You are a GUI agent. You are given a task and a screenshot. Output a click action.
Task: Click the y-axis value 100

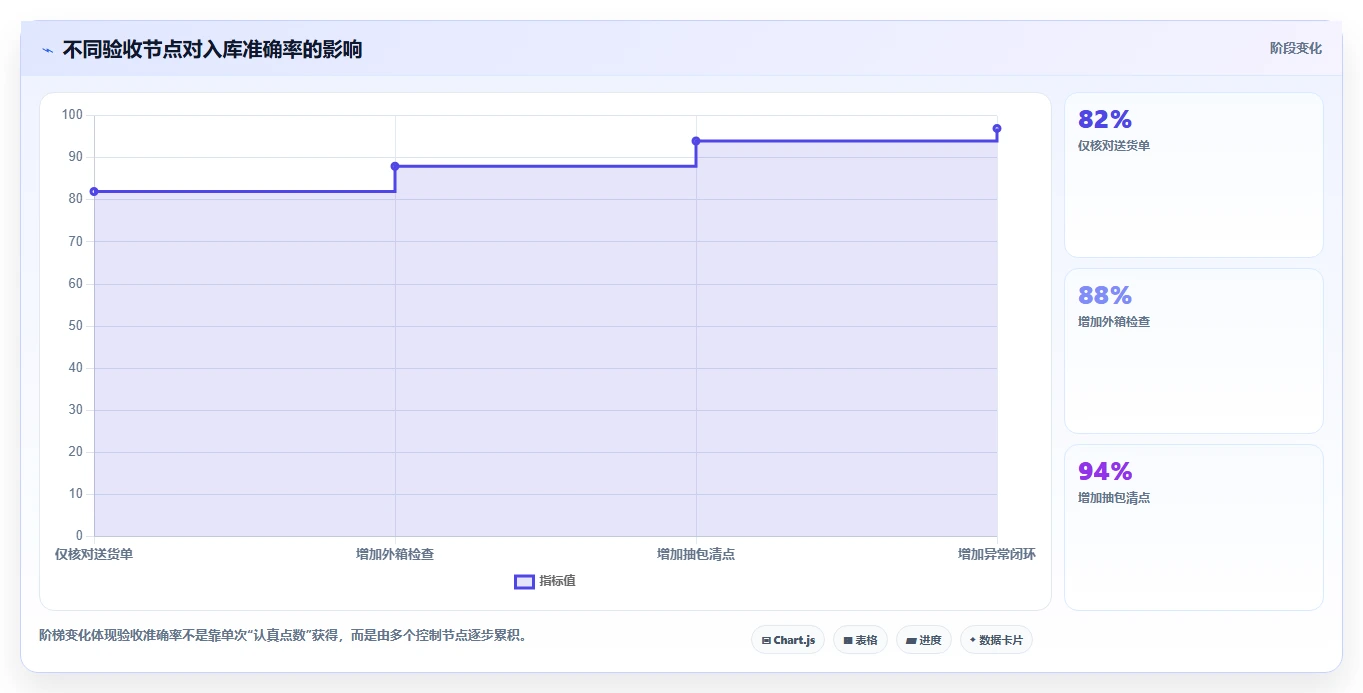(x=72, y=115)
